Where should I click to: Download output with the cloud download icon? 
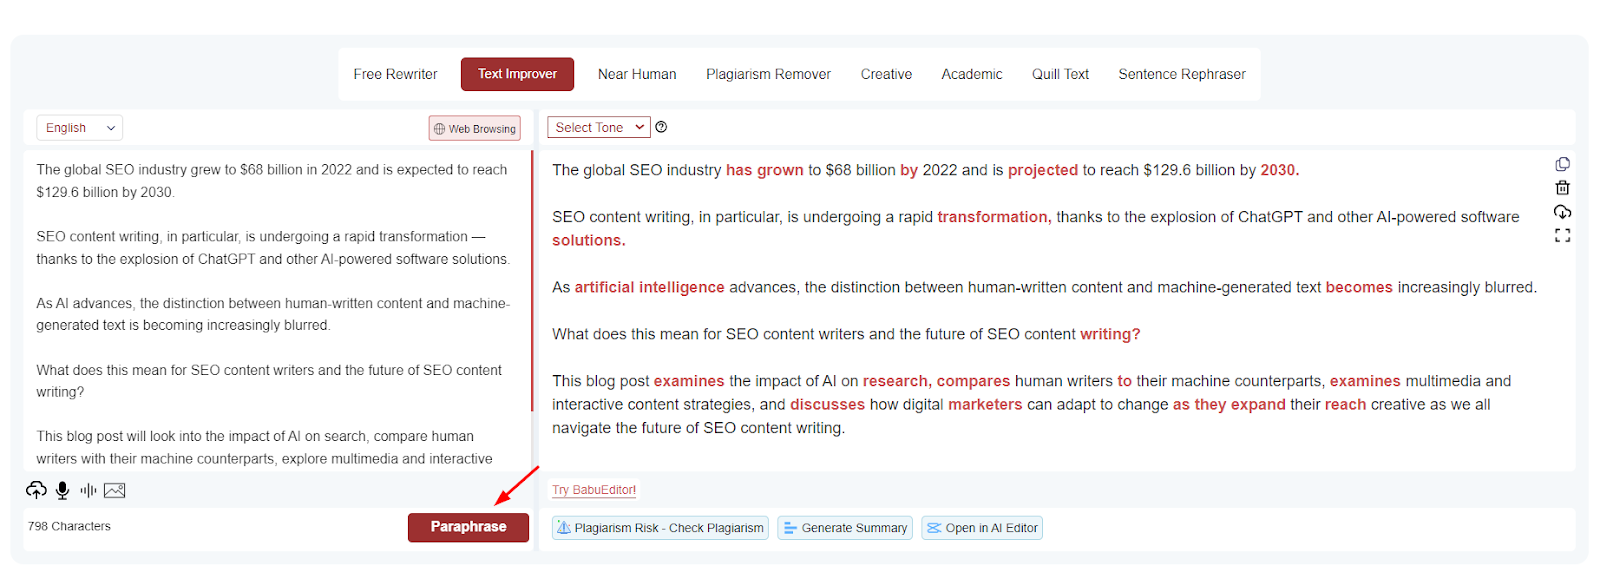1562,212
